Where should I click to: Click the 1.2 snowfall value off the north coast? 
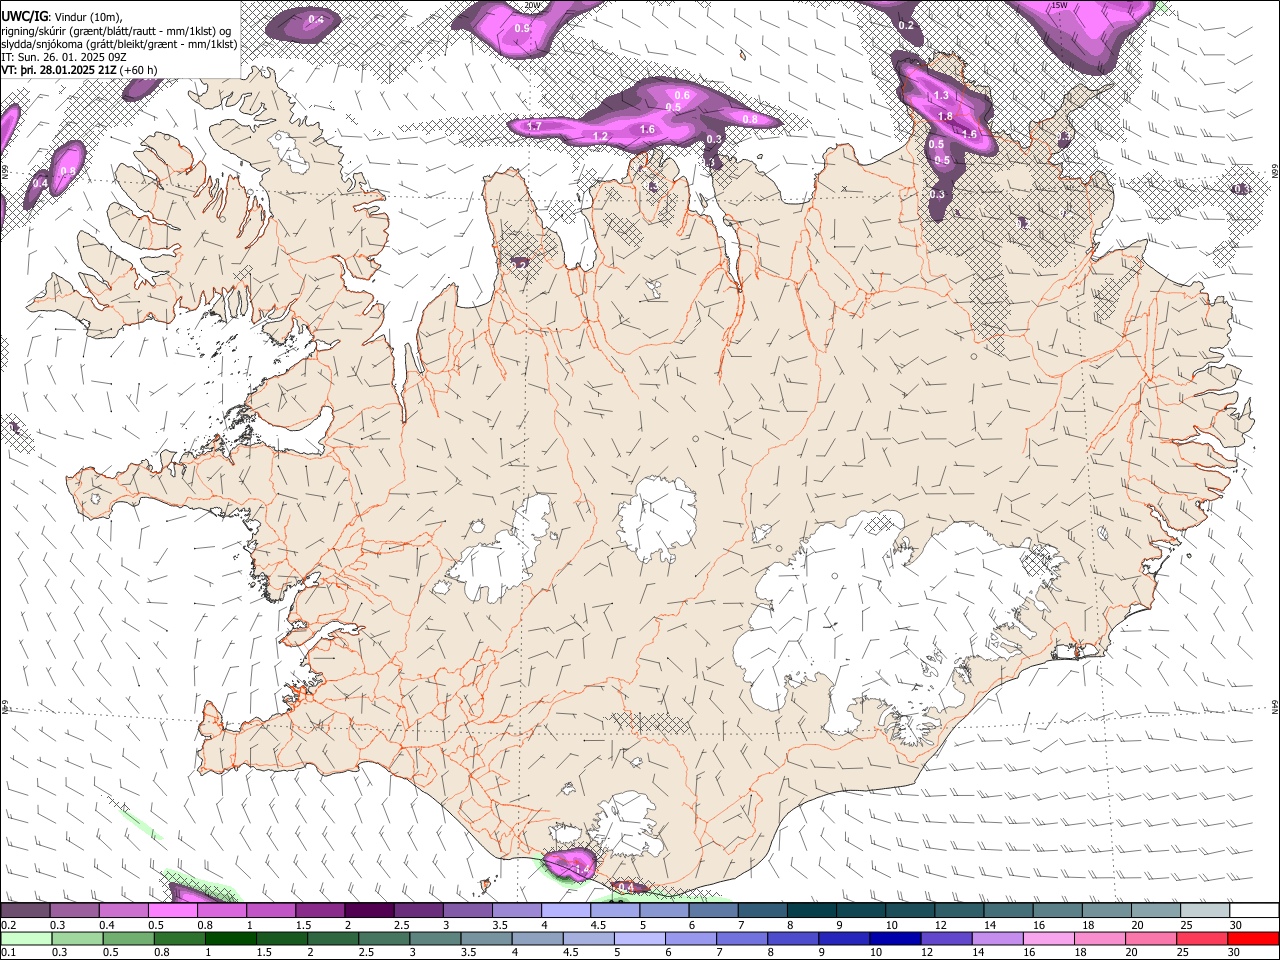600,136
